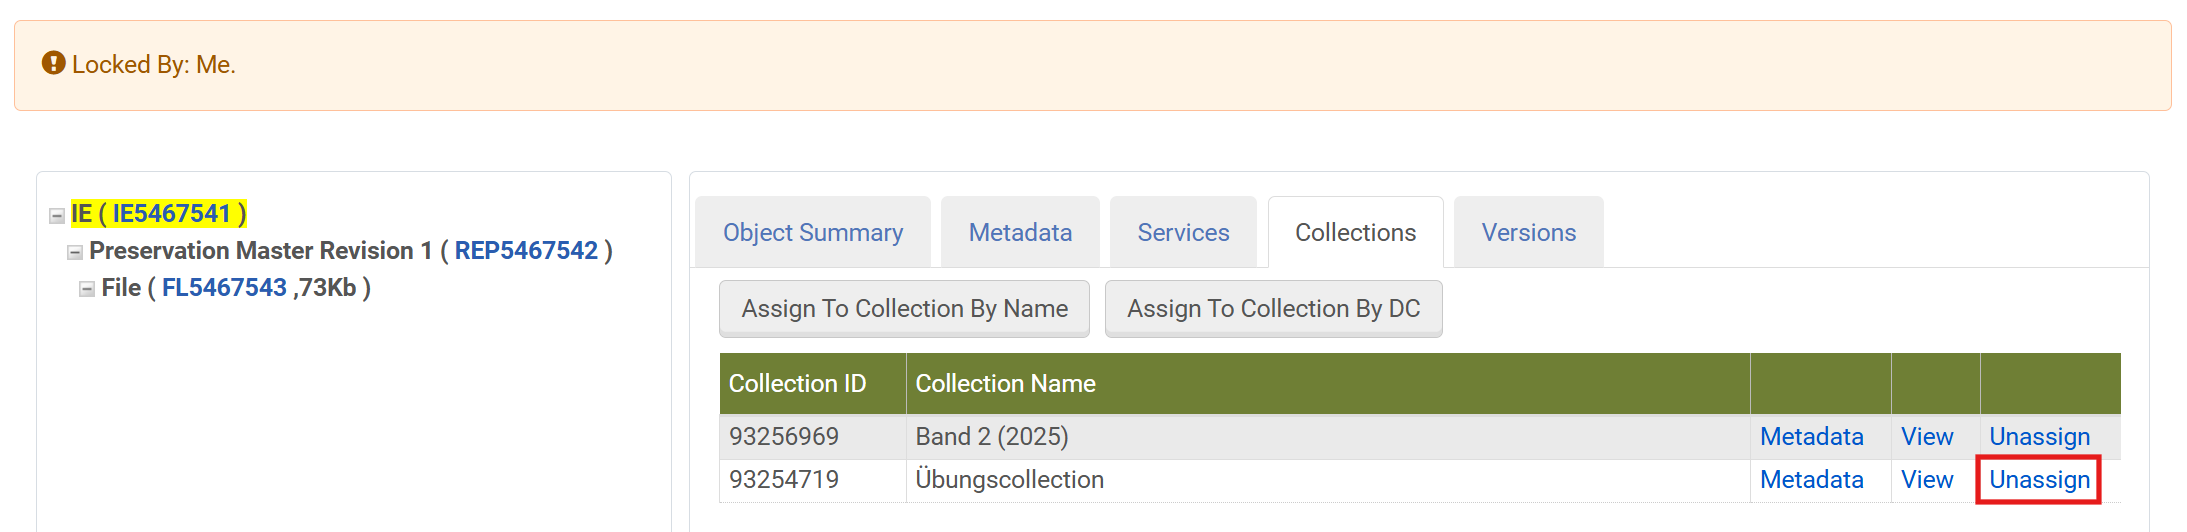The image size is (2187, 532).
Task: Unassign the Band 2 (2025) collection
Action: point(2039,437)
